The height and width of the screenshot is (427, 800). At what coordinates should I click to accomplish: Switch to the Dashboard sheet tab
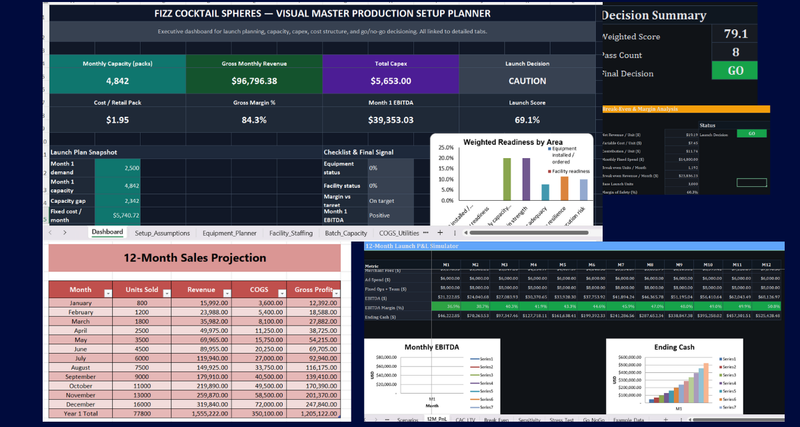click(107, 232)
